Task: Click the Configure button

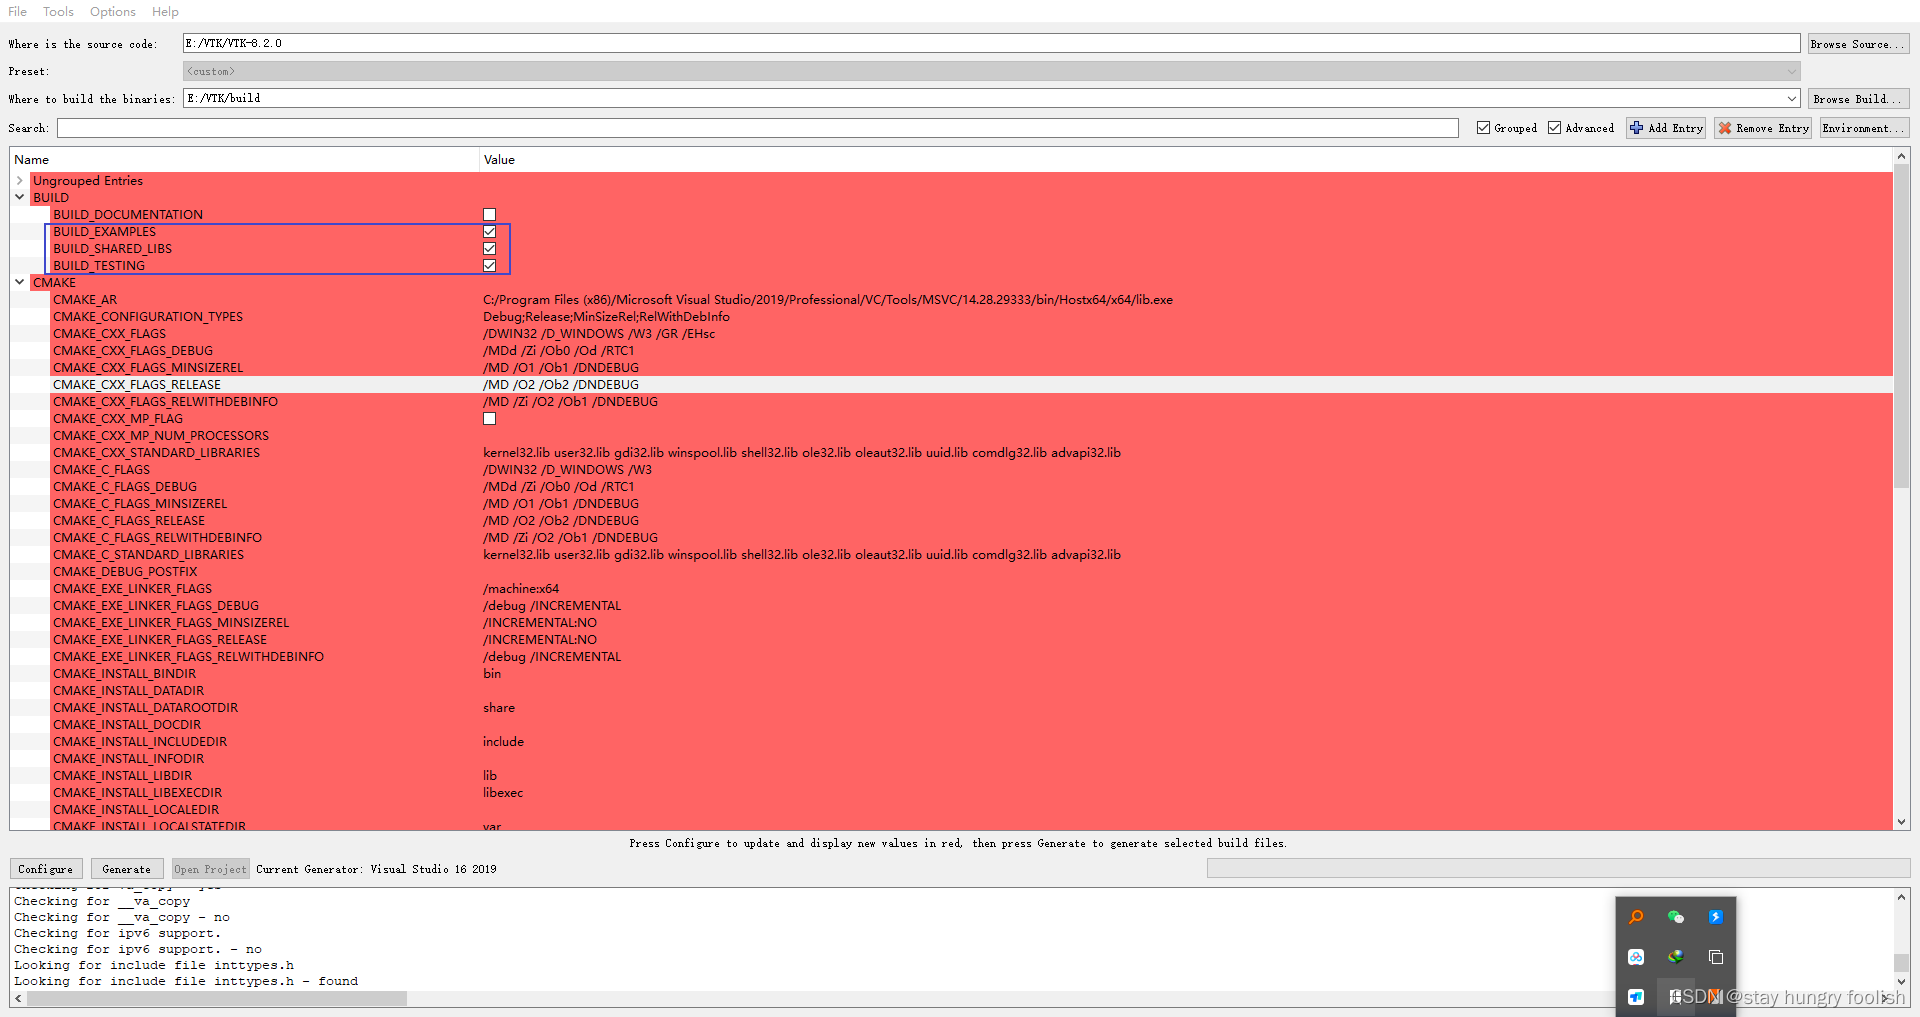Action: tap(46, 869)
